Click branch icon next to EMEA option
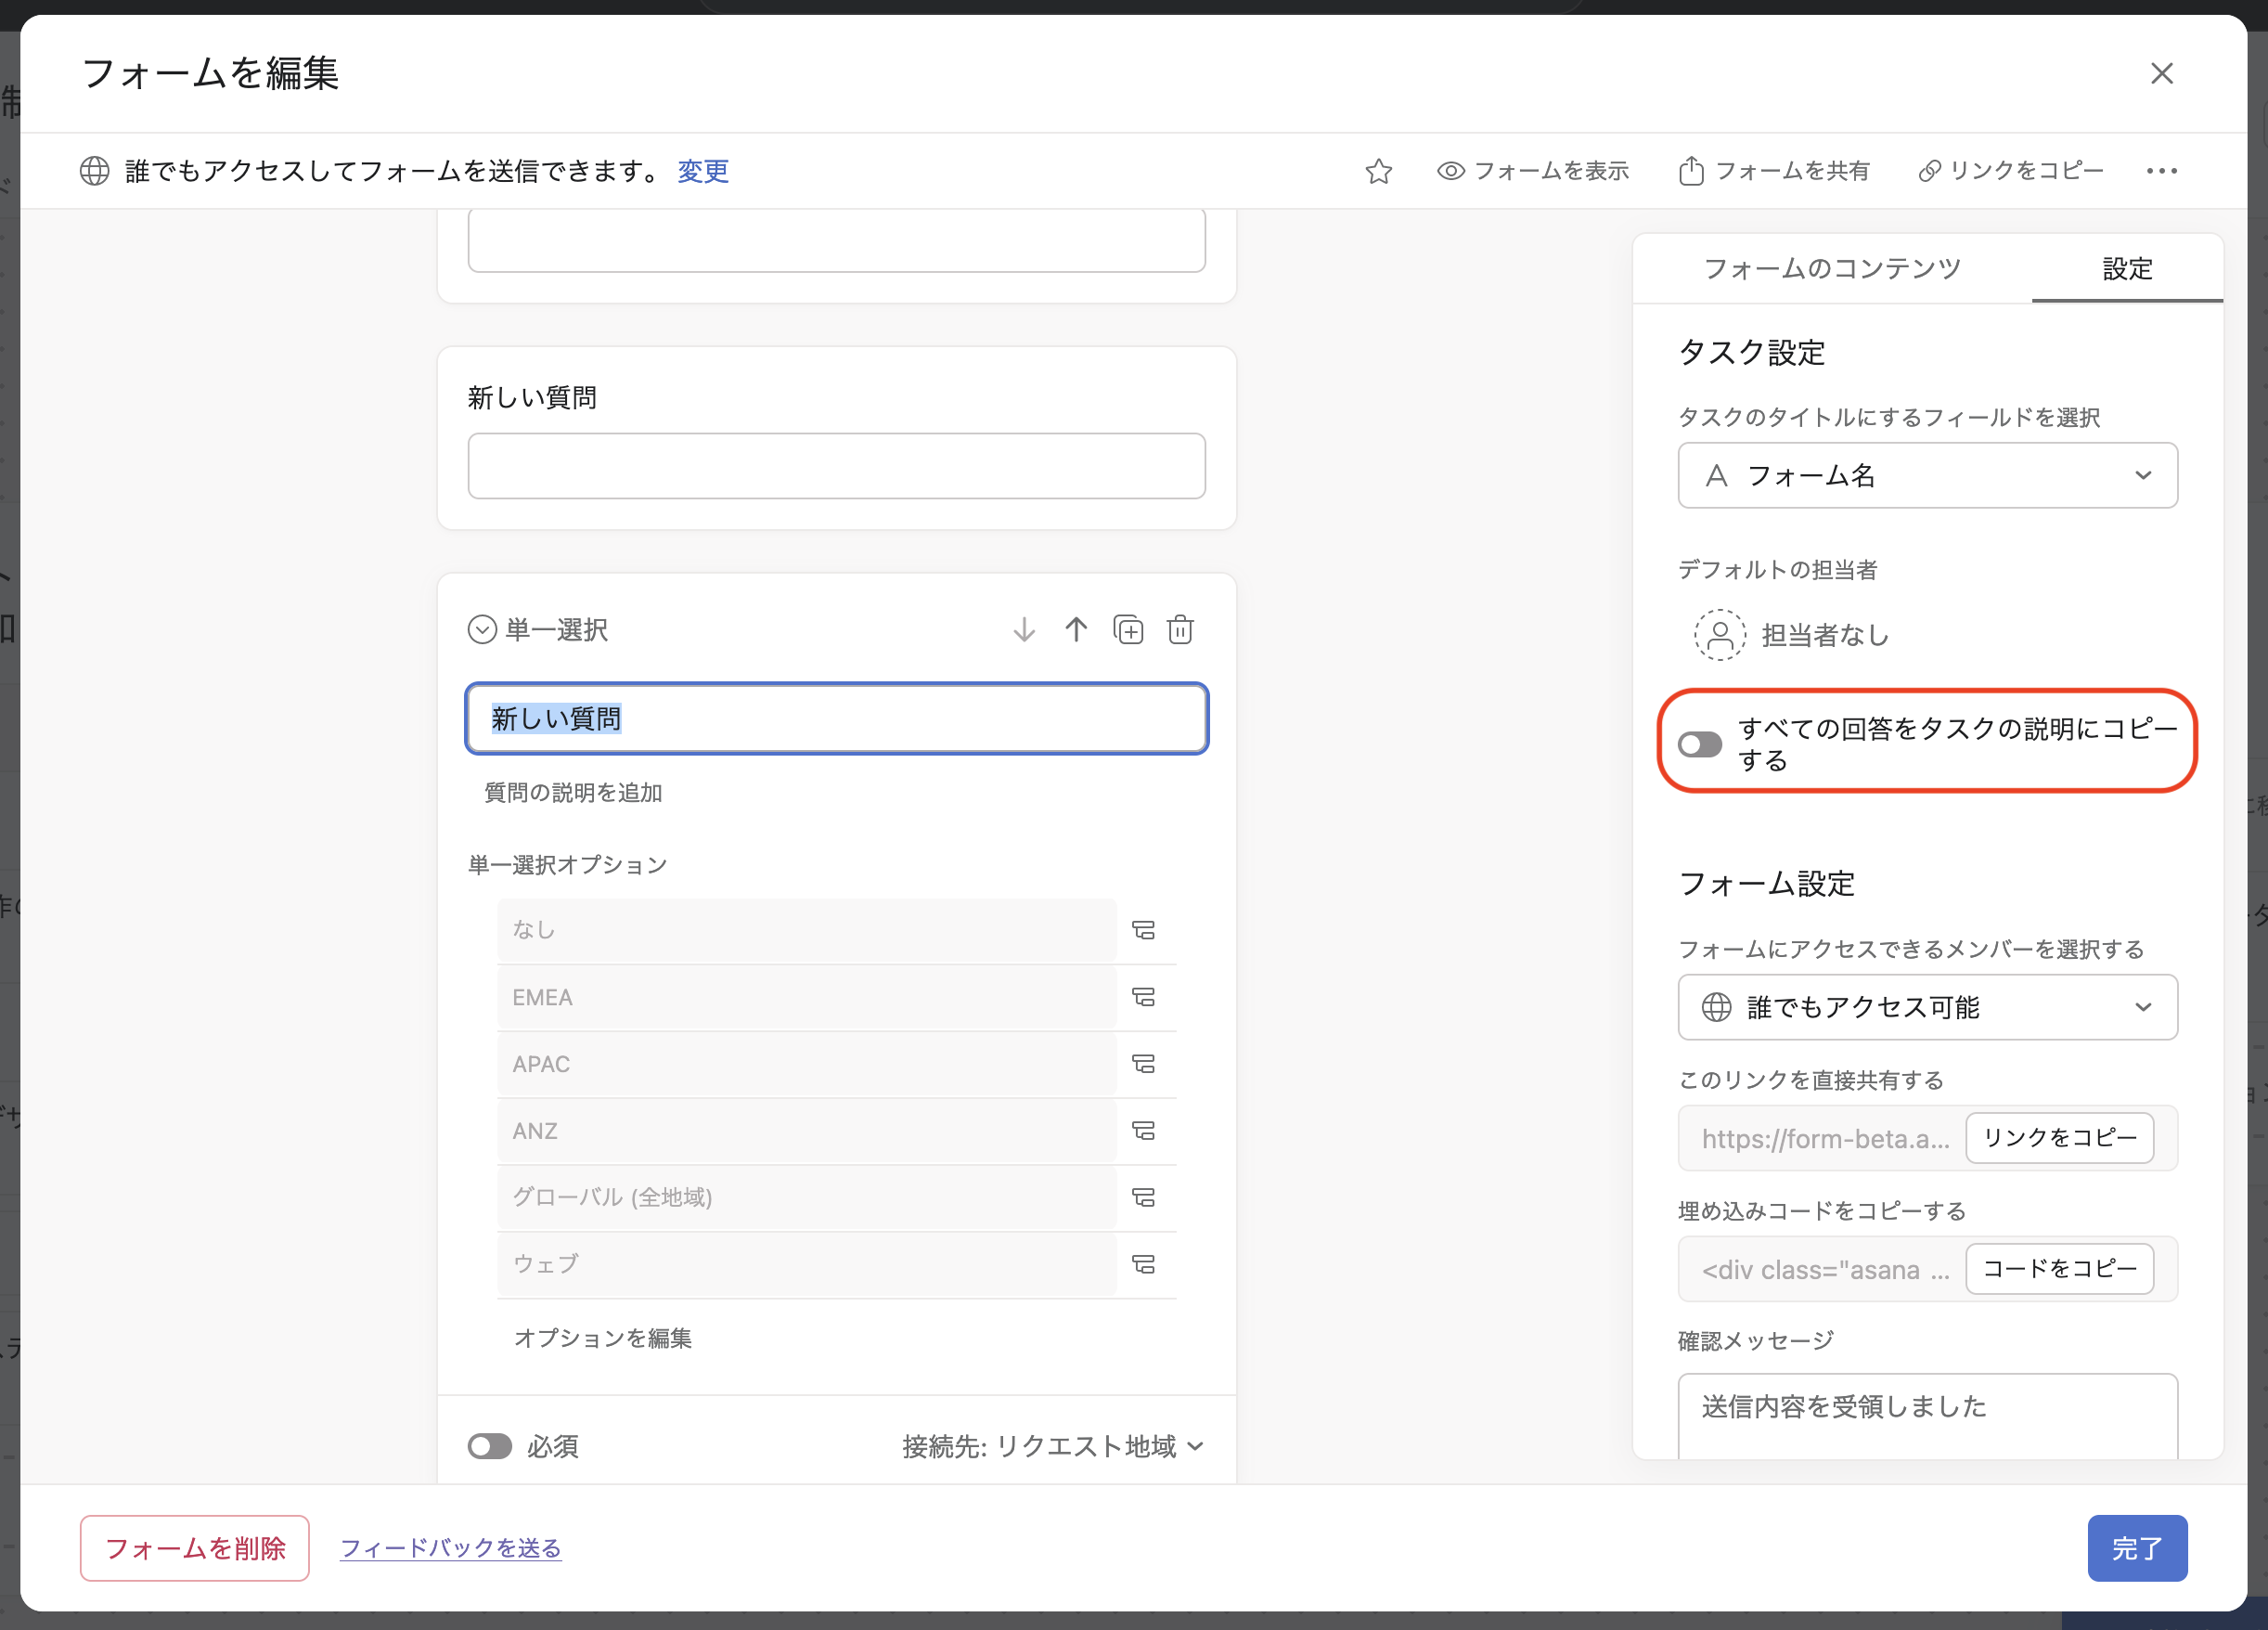The image size is (2268, 1630). click(1143, 997)
